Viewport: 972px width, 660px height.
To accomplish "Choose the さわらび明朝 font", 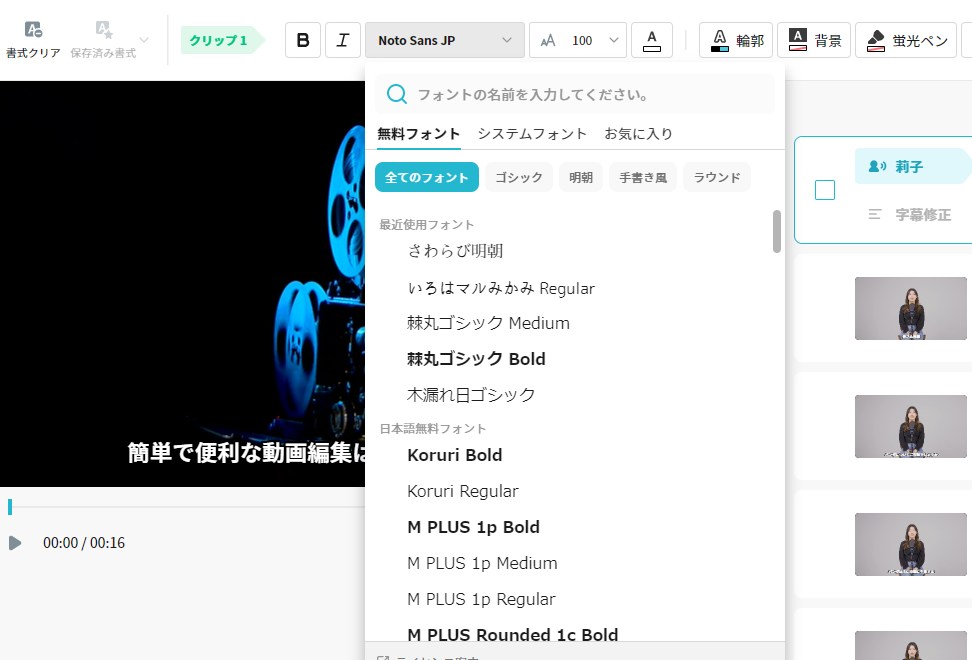I will point(456,251).
